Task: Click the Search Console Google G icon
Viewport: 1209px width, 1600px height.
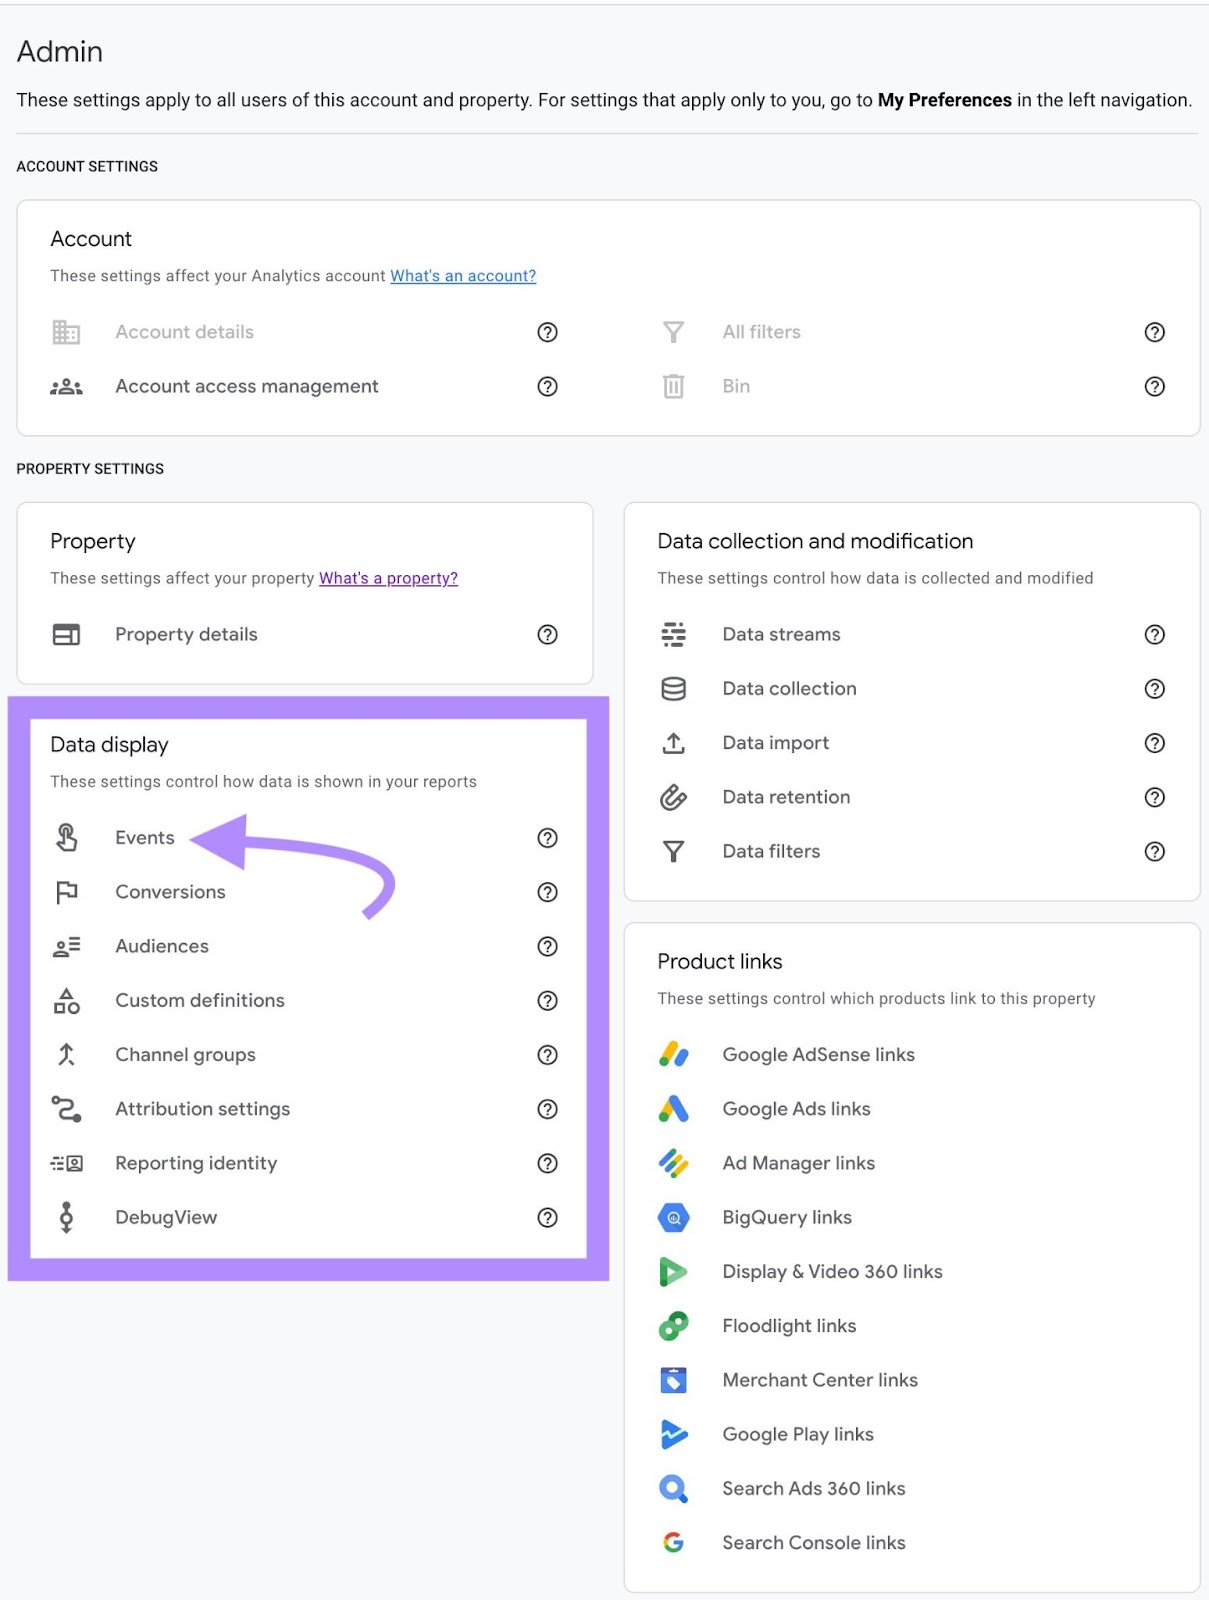Action: 674,1542
